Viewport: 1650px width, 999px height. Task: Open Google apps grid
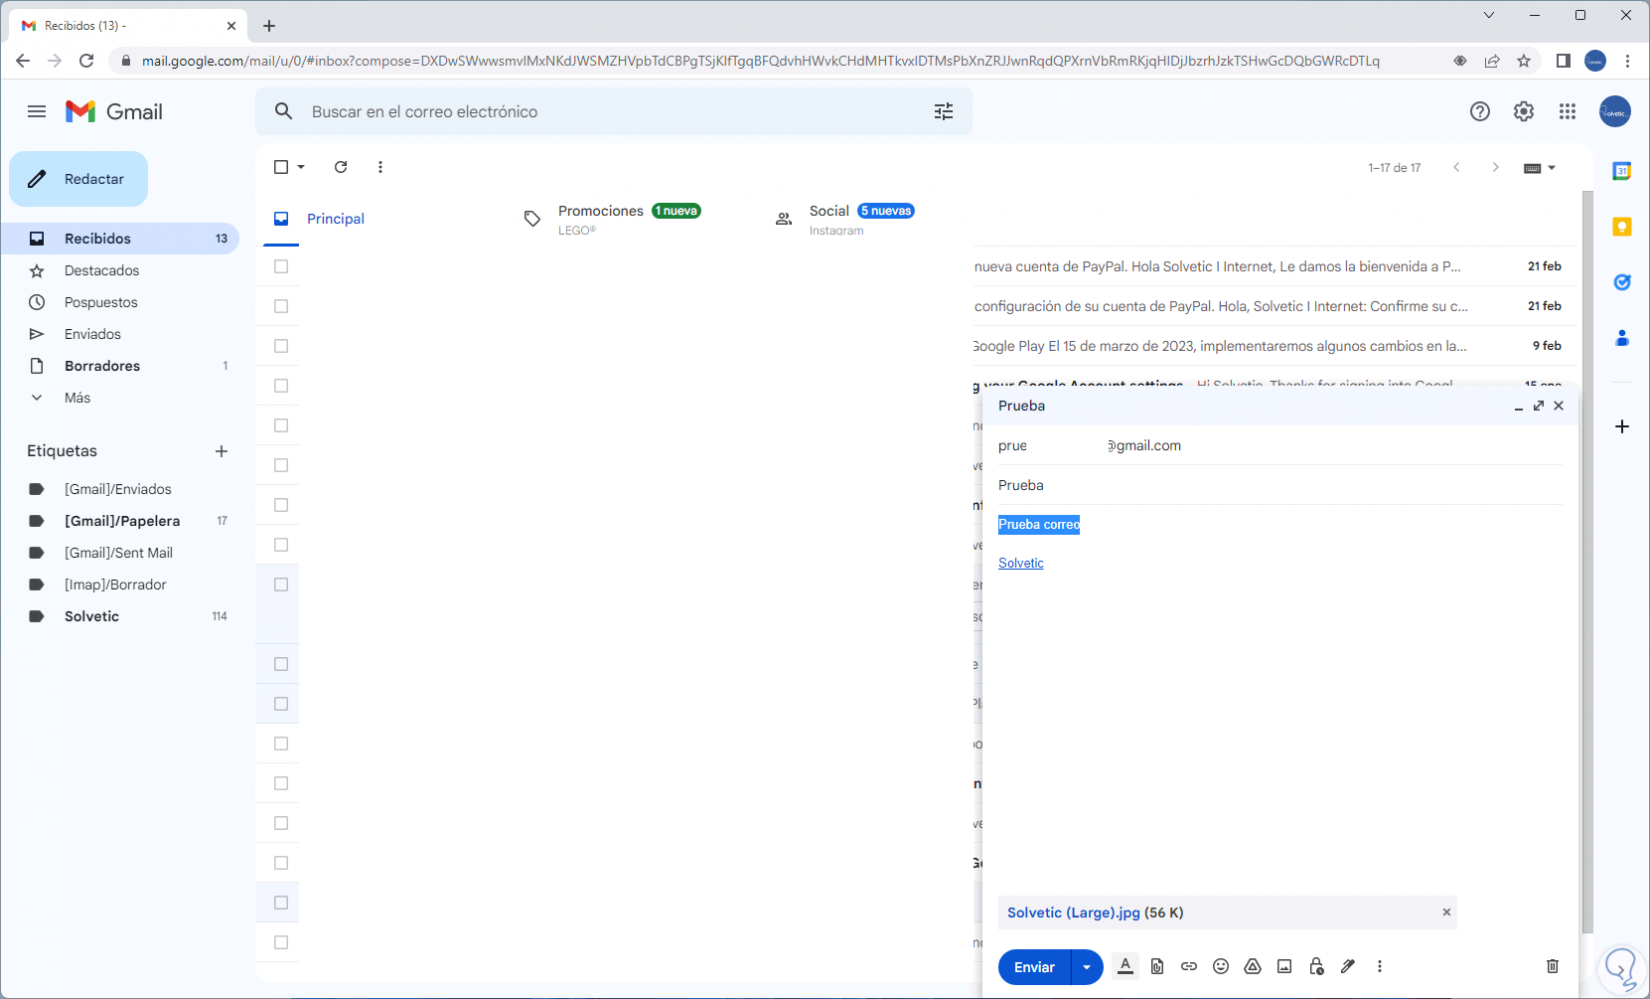(x=1567, y=112)
